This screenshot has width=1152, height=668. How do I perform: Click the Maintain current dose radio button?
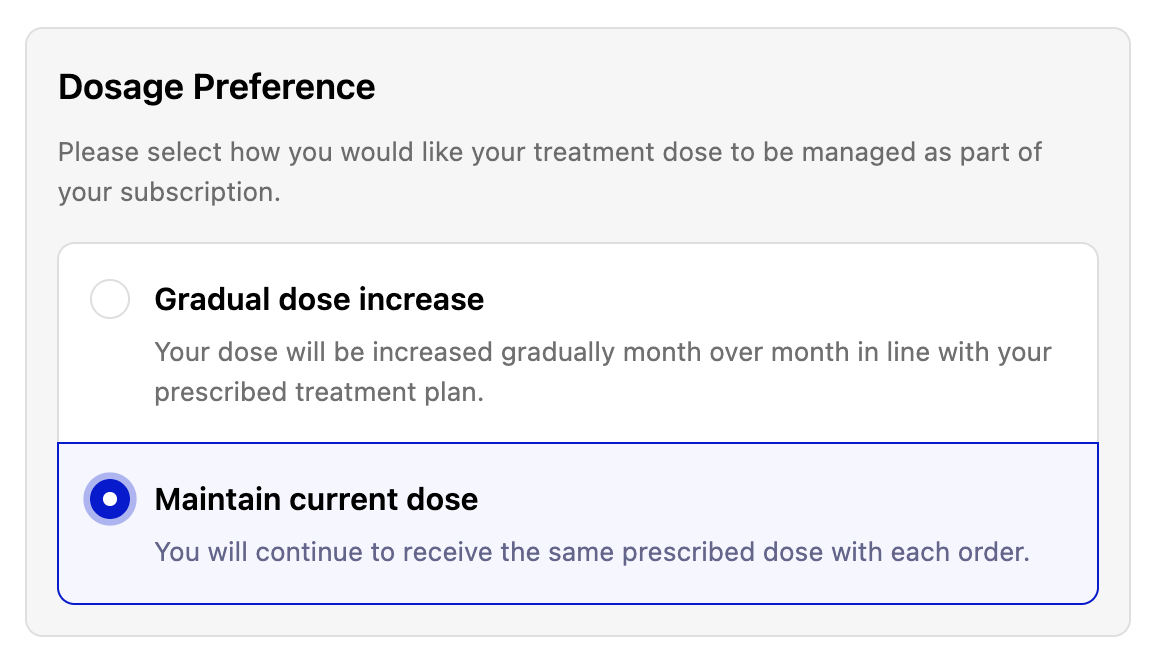coord(110,499)
